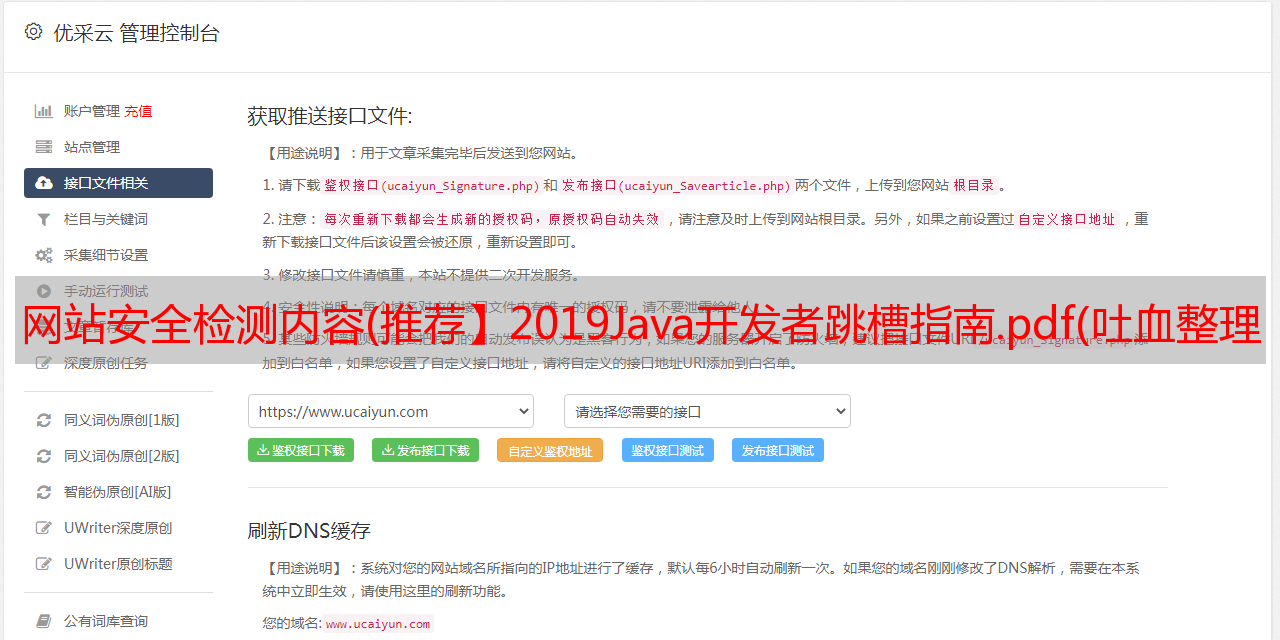Click the blue 鉴权接口测试 button
The height and width of the screenshot is (640, 1280).
(x=668, y=450)
